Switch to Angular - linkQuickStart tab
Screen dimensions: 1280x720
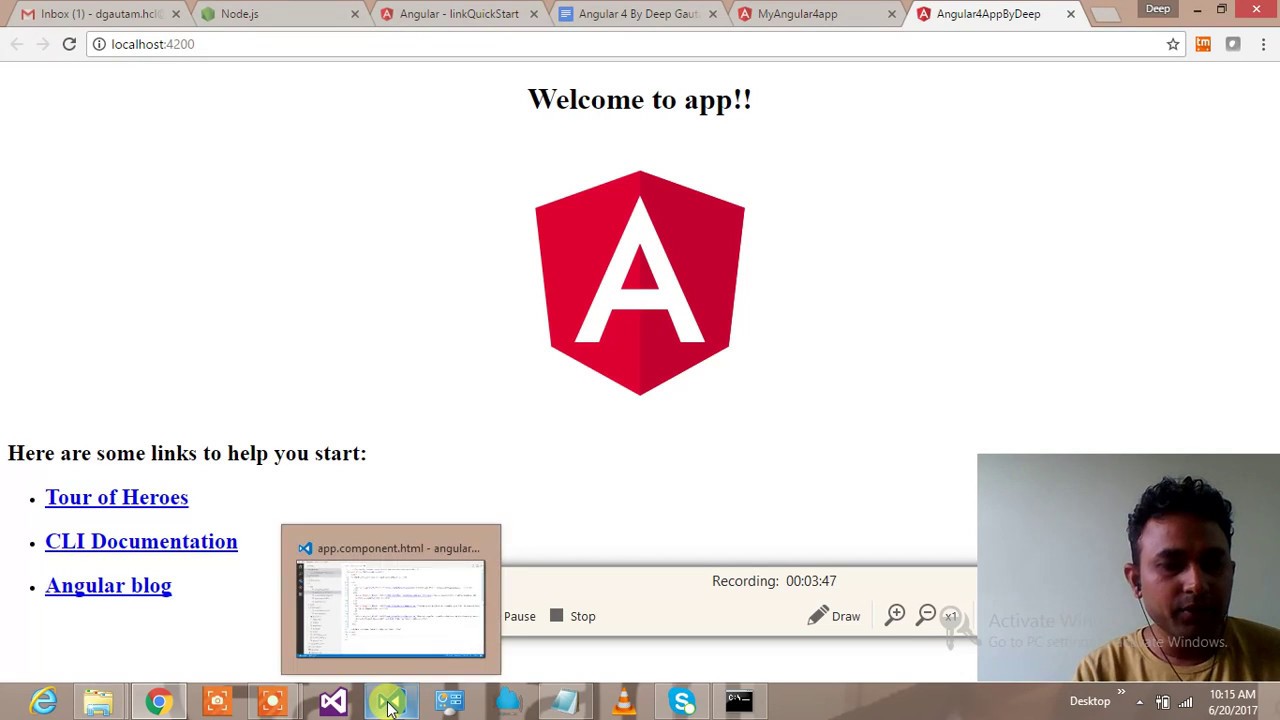(x=459, y=14)
